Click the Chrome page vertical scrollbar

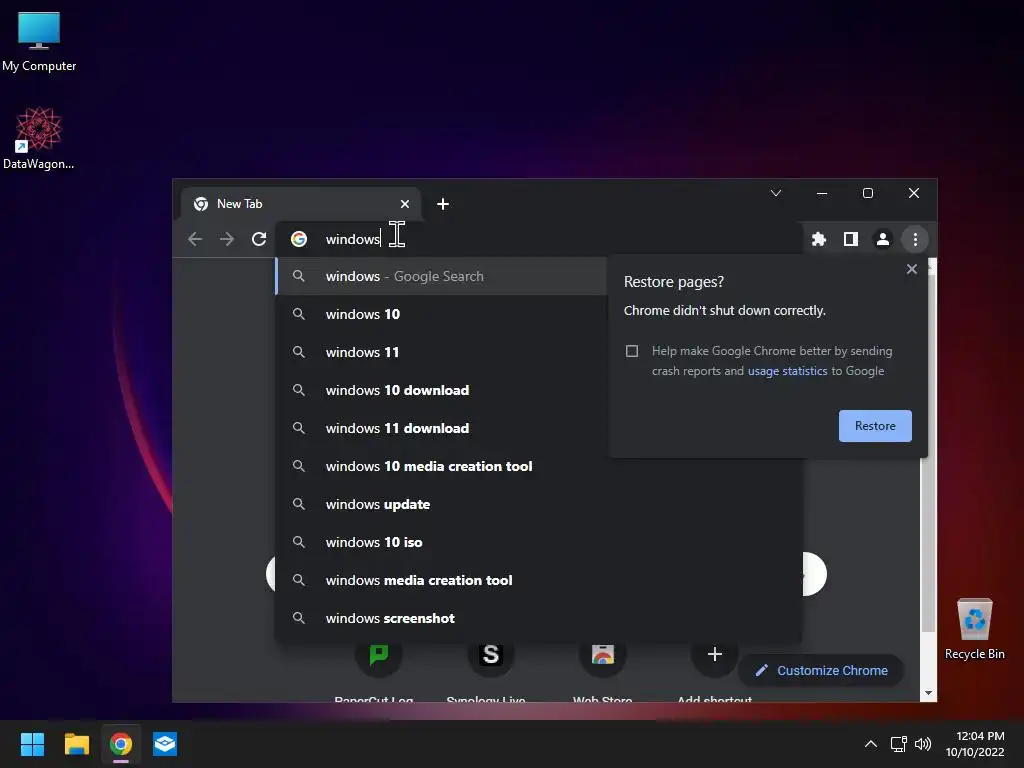[928, 451]
